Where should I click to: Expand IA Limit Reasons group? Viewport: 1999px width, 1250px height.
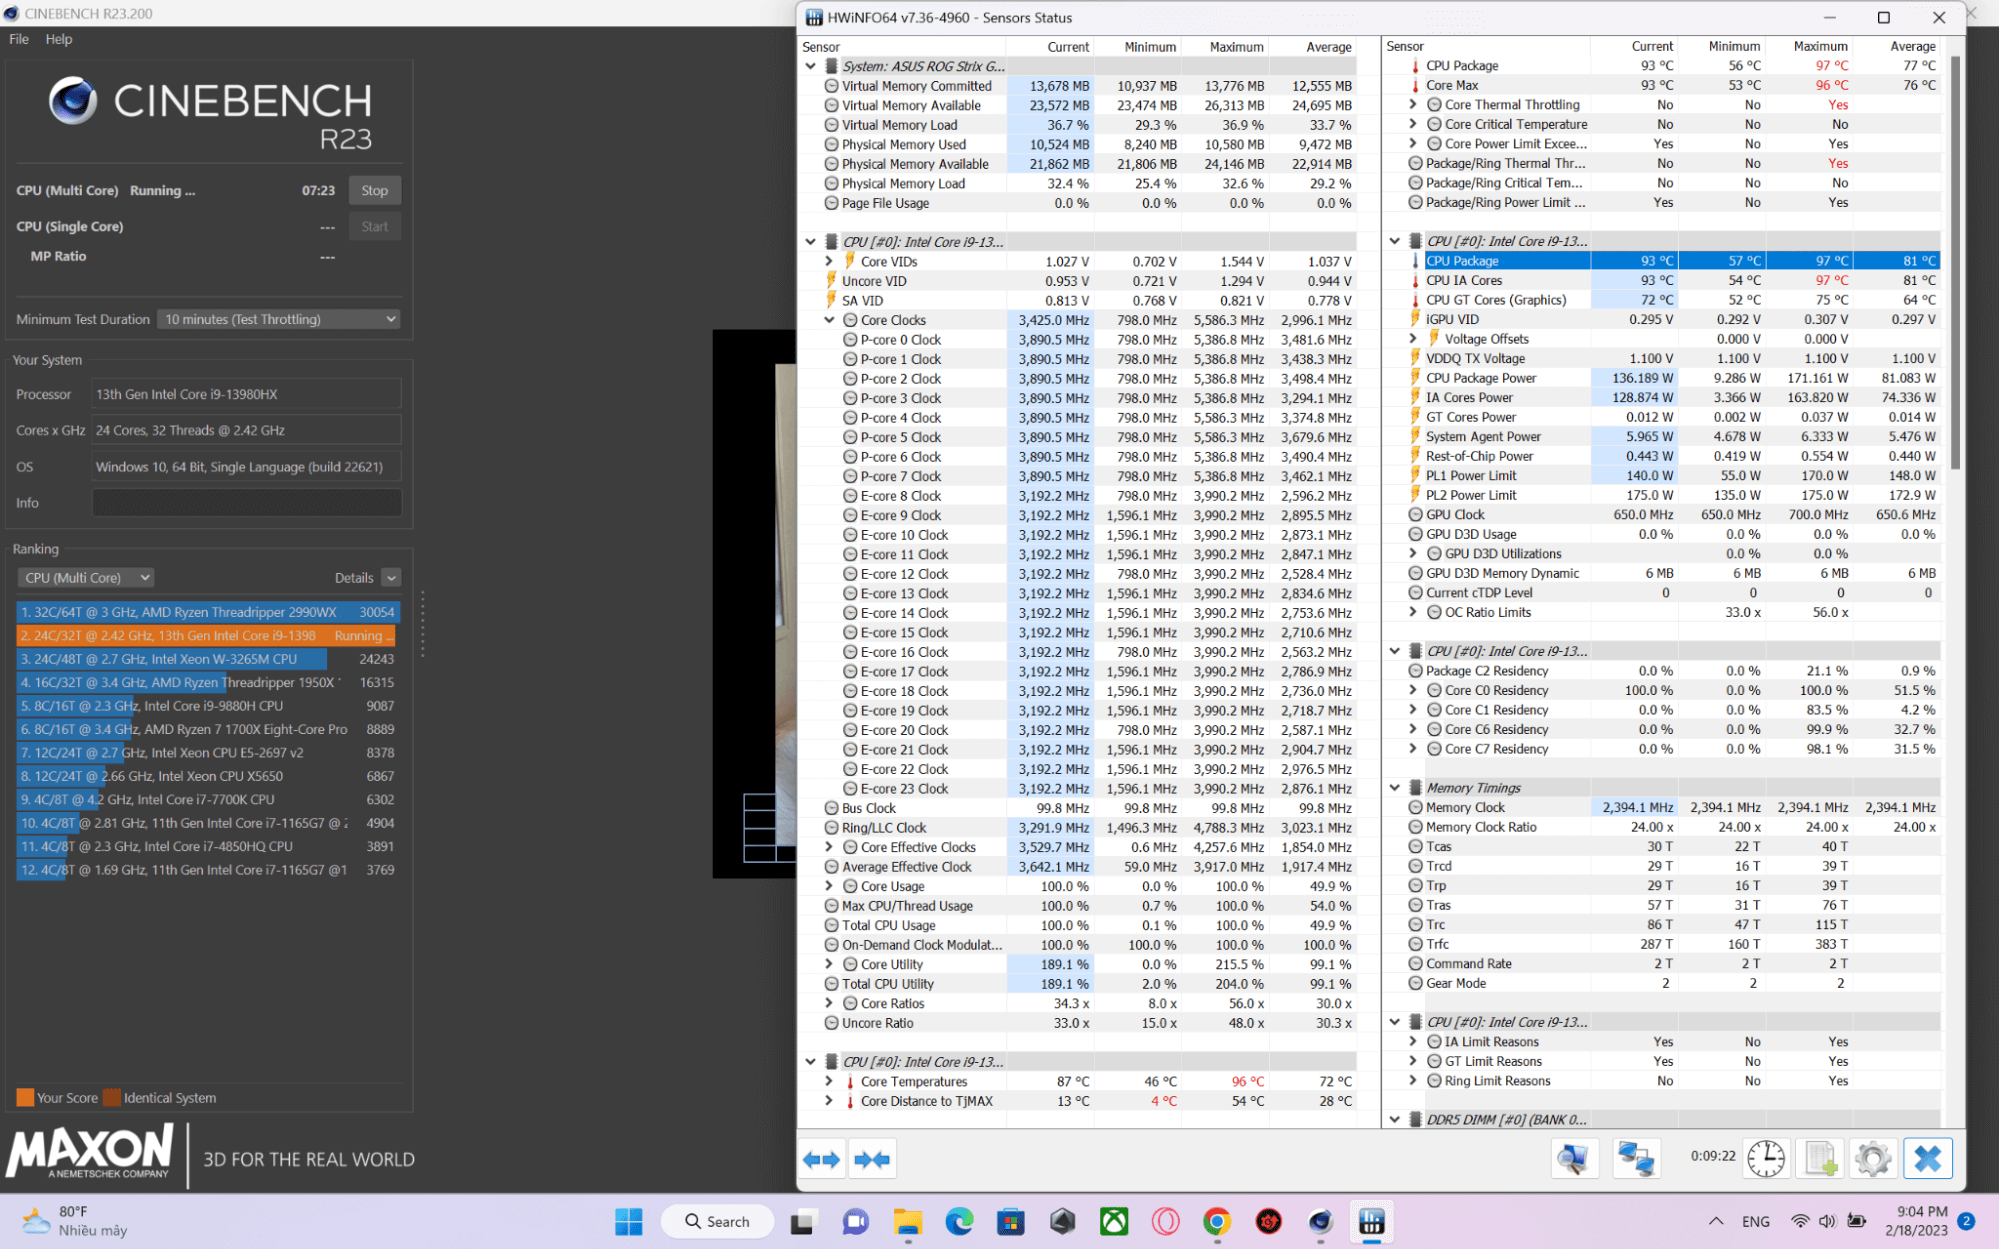click(1412, 1042)
